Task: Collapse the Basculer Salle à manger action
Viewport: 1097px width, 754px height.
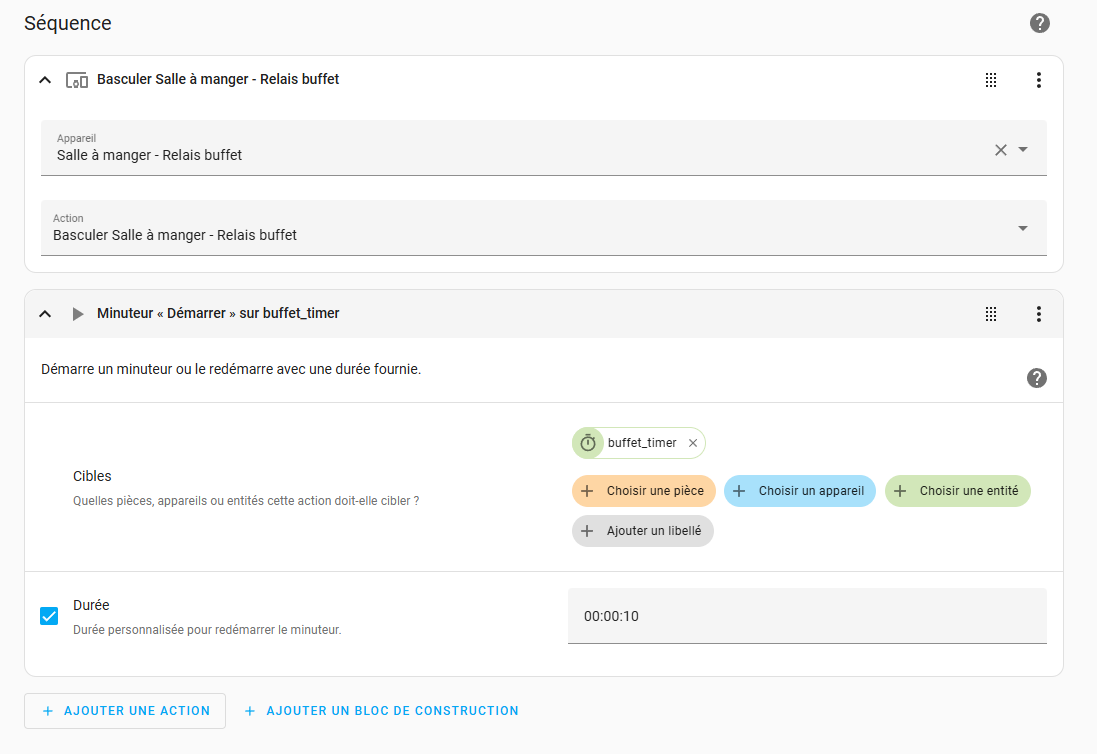Action: click(45, 80)
